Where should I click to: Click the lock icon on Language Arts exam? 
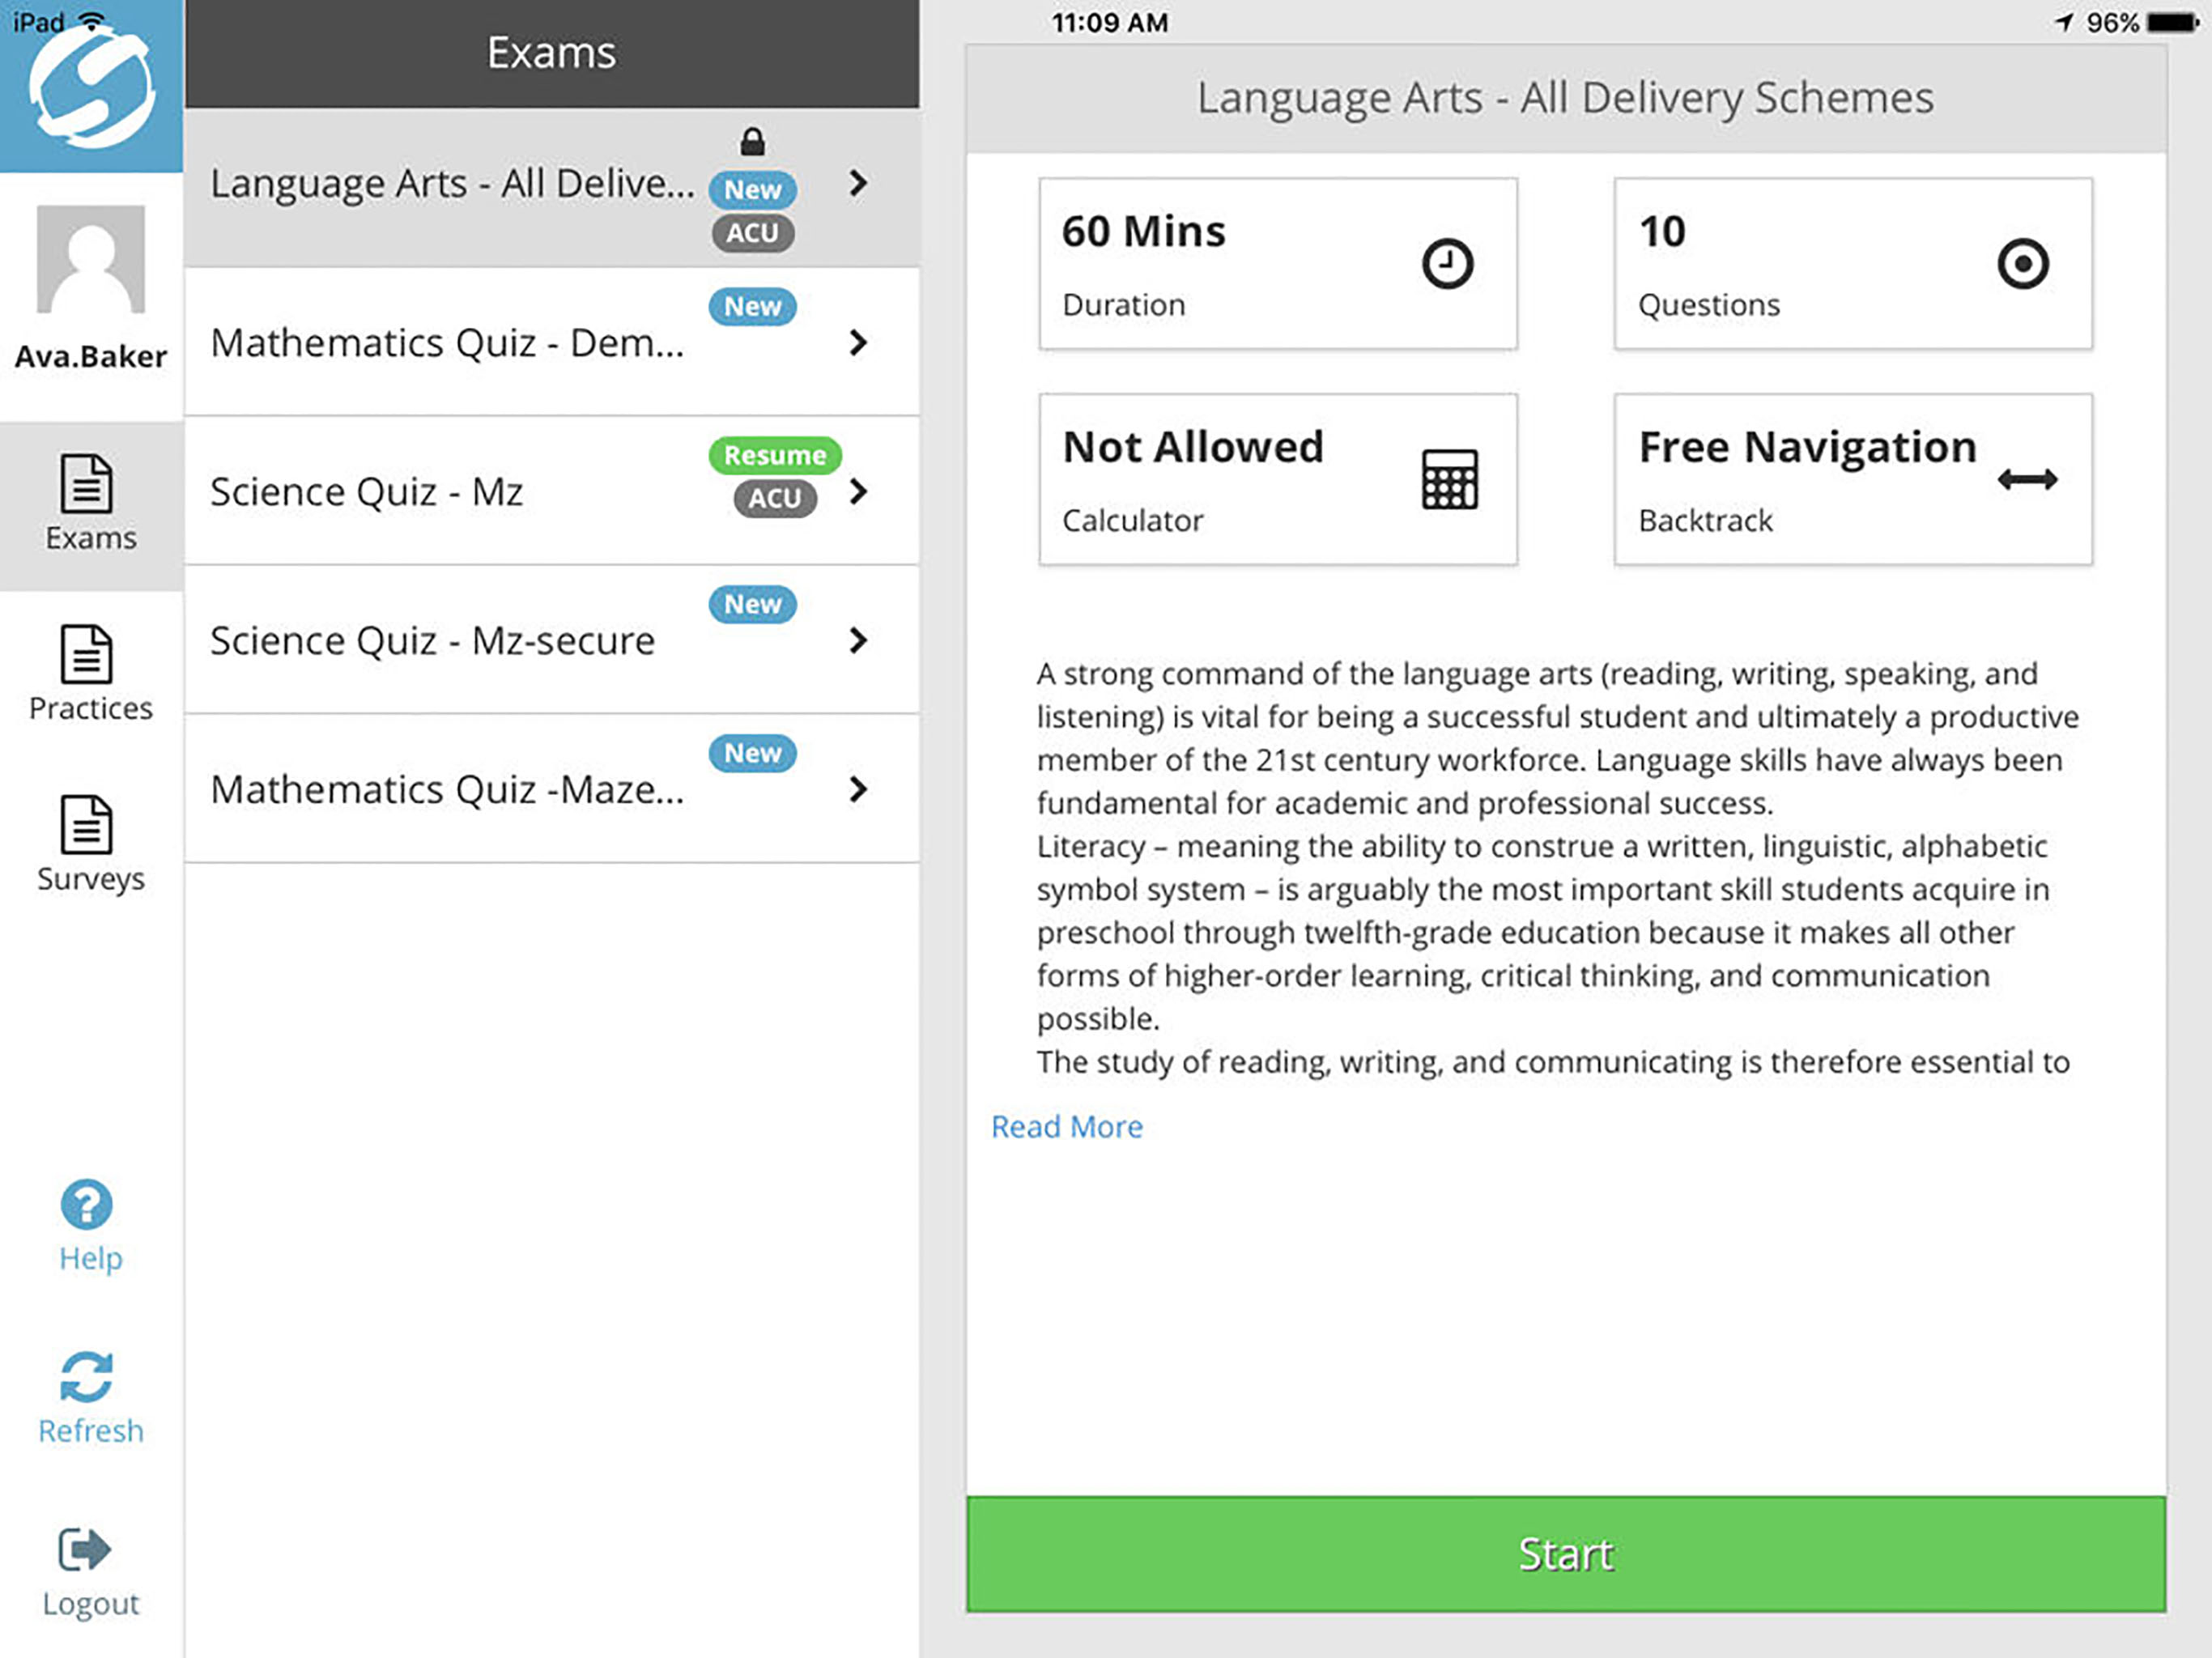(753, 142)
